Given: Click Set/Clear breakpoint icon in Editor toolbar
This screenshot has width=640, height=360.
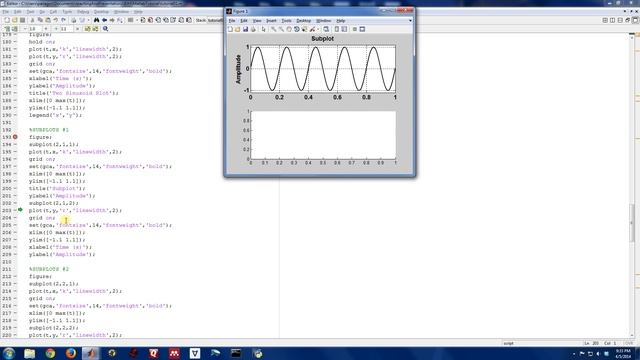Looking at the screenshot, I should coord(143,20).
